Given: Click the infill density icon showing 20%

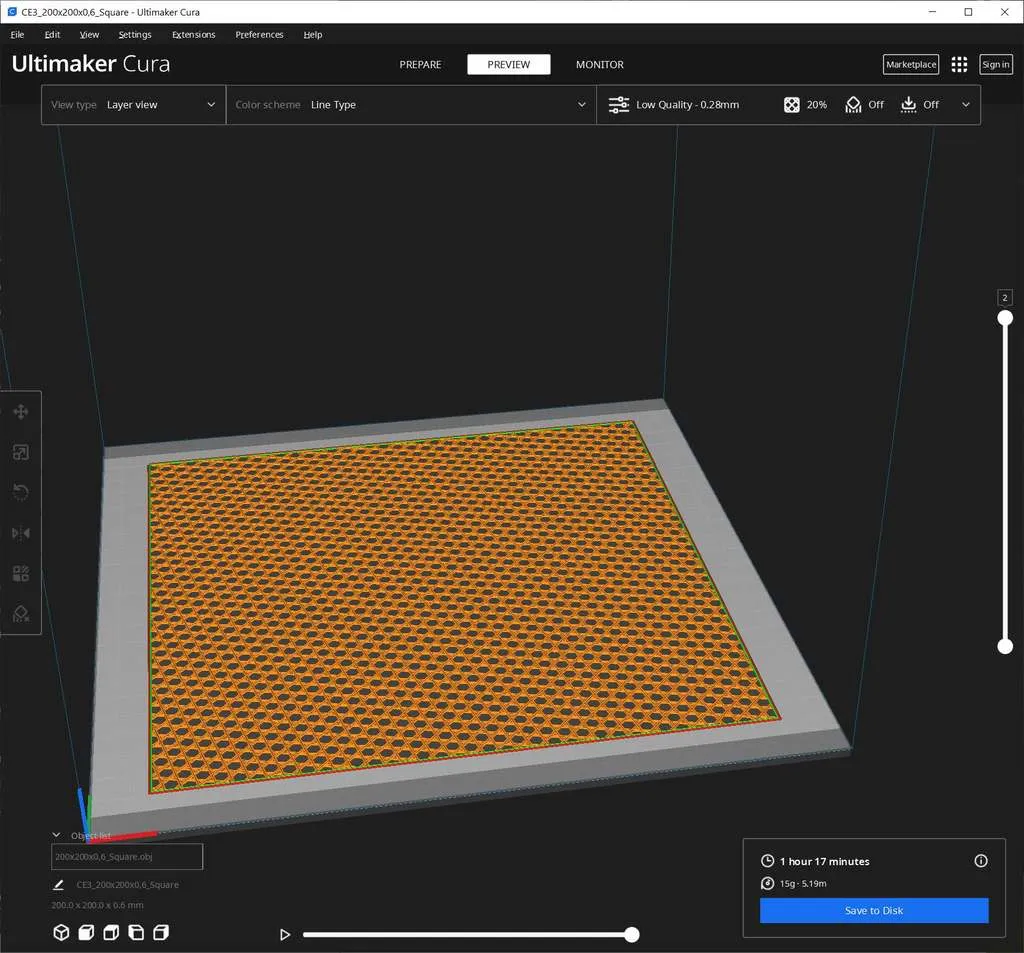Looking at the screenshot, I should click(790, 104).
